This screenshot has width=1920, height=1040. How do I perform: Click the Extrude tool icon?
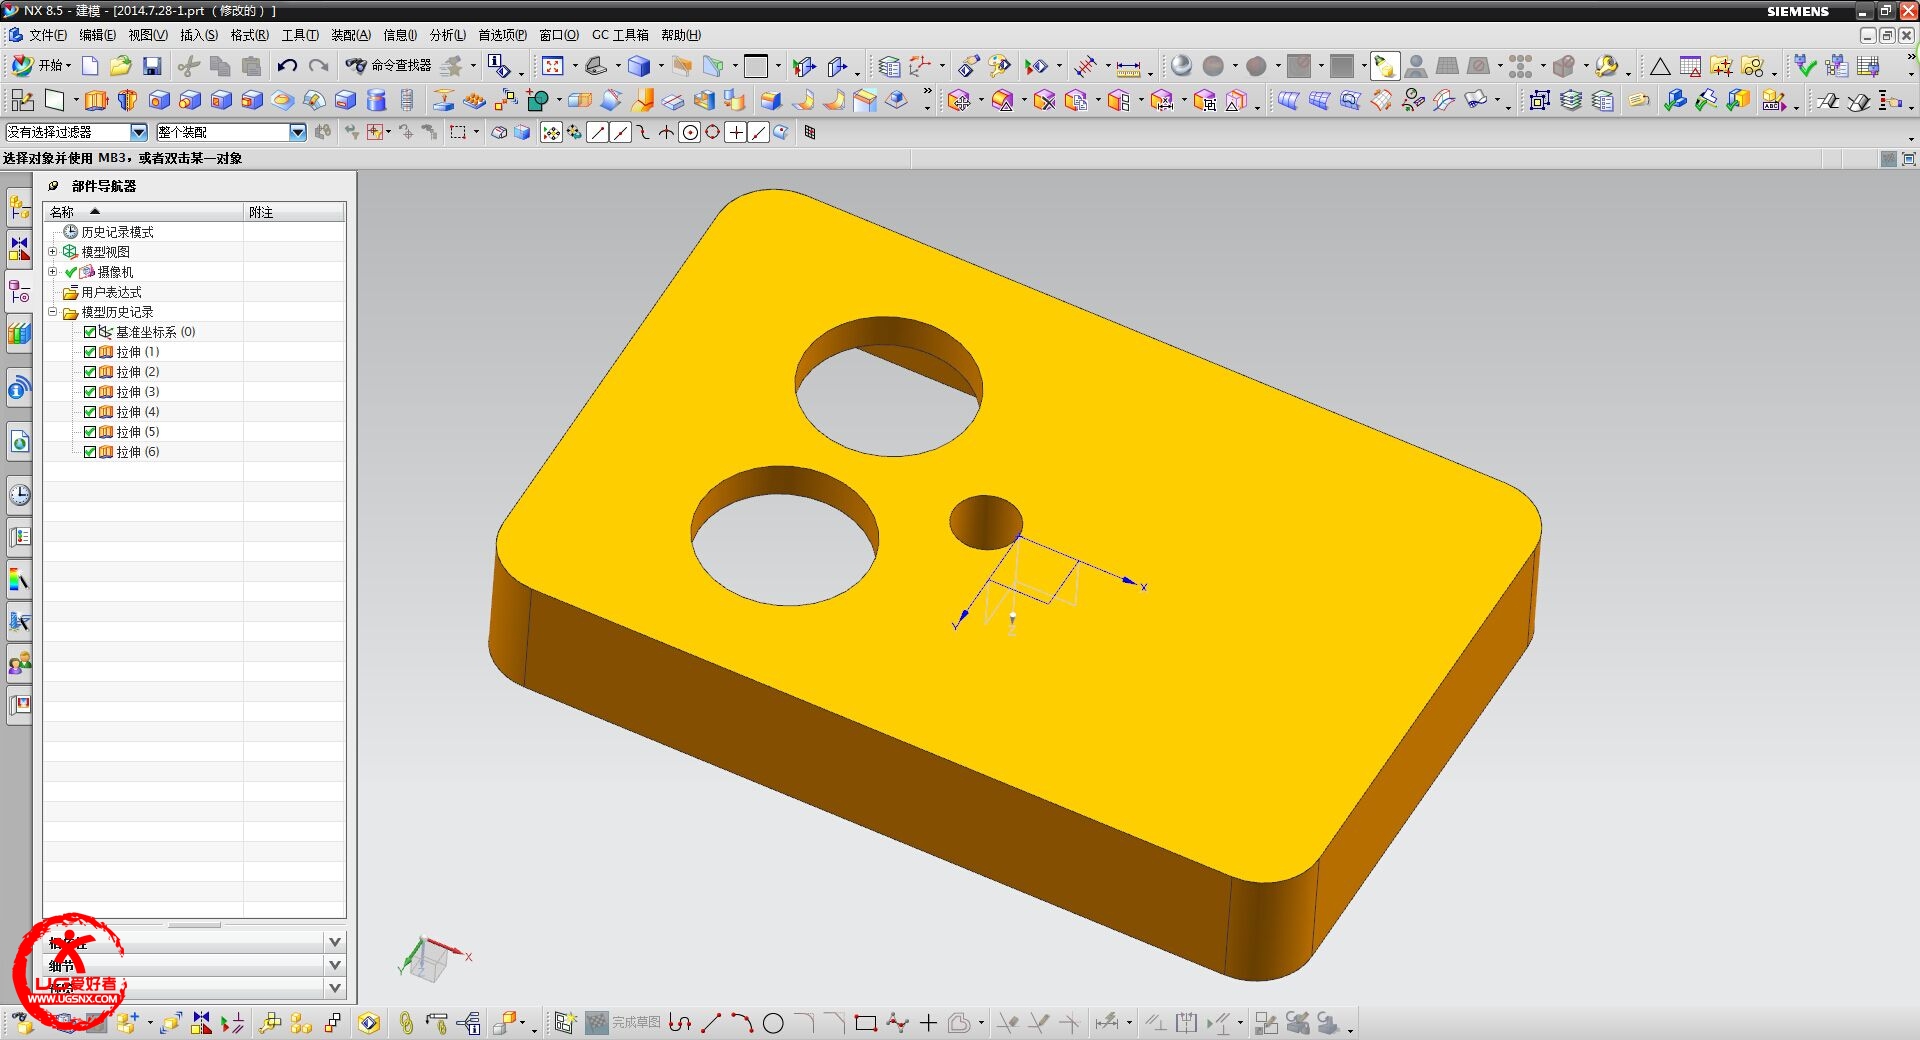[96, 100]
